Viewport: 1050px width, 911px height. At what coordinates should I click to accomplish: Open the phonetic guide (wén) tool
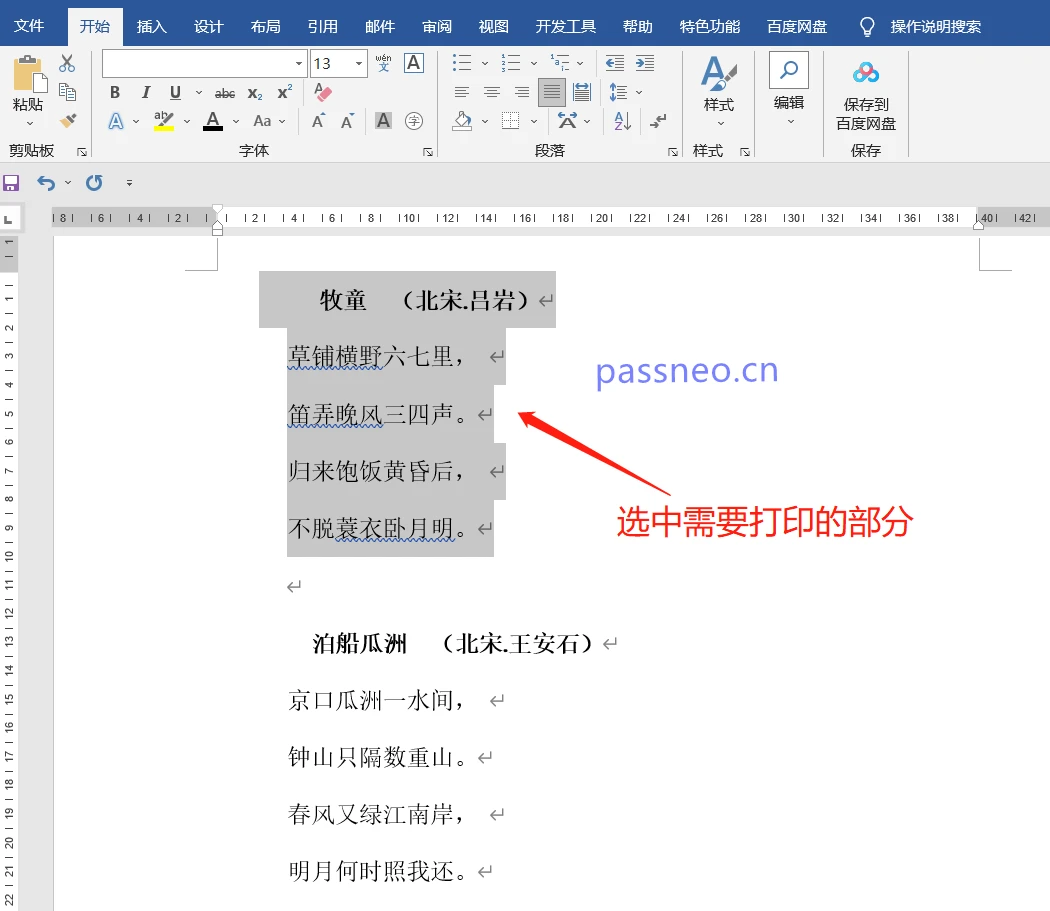pos(383,63)
